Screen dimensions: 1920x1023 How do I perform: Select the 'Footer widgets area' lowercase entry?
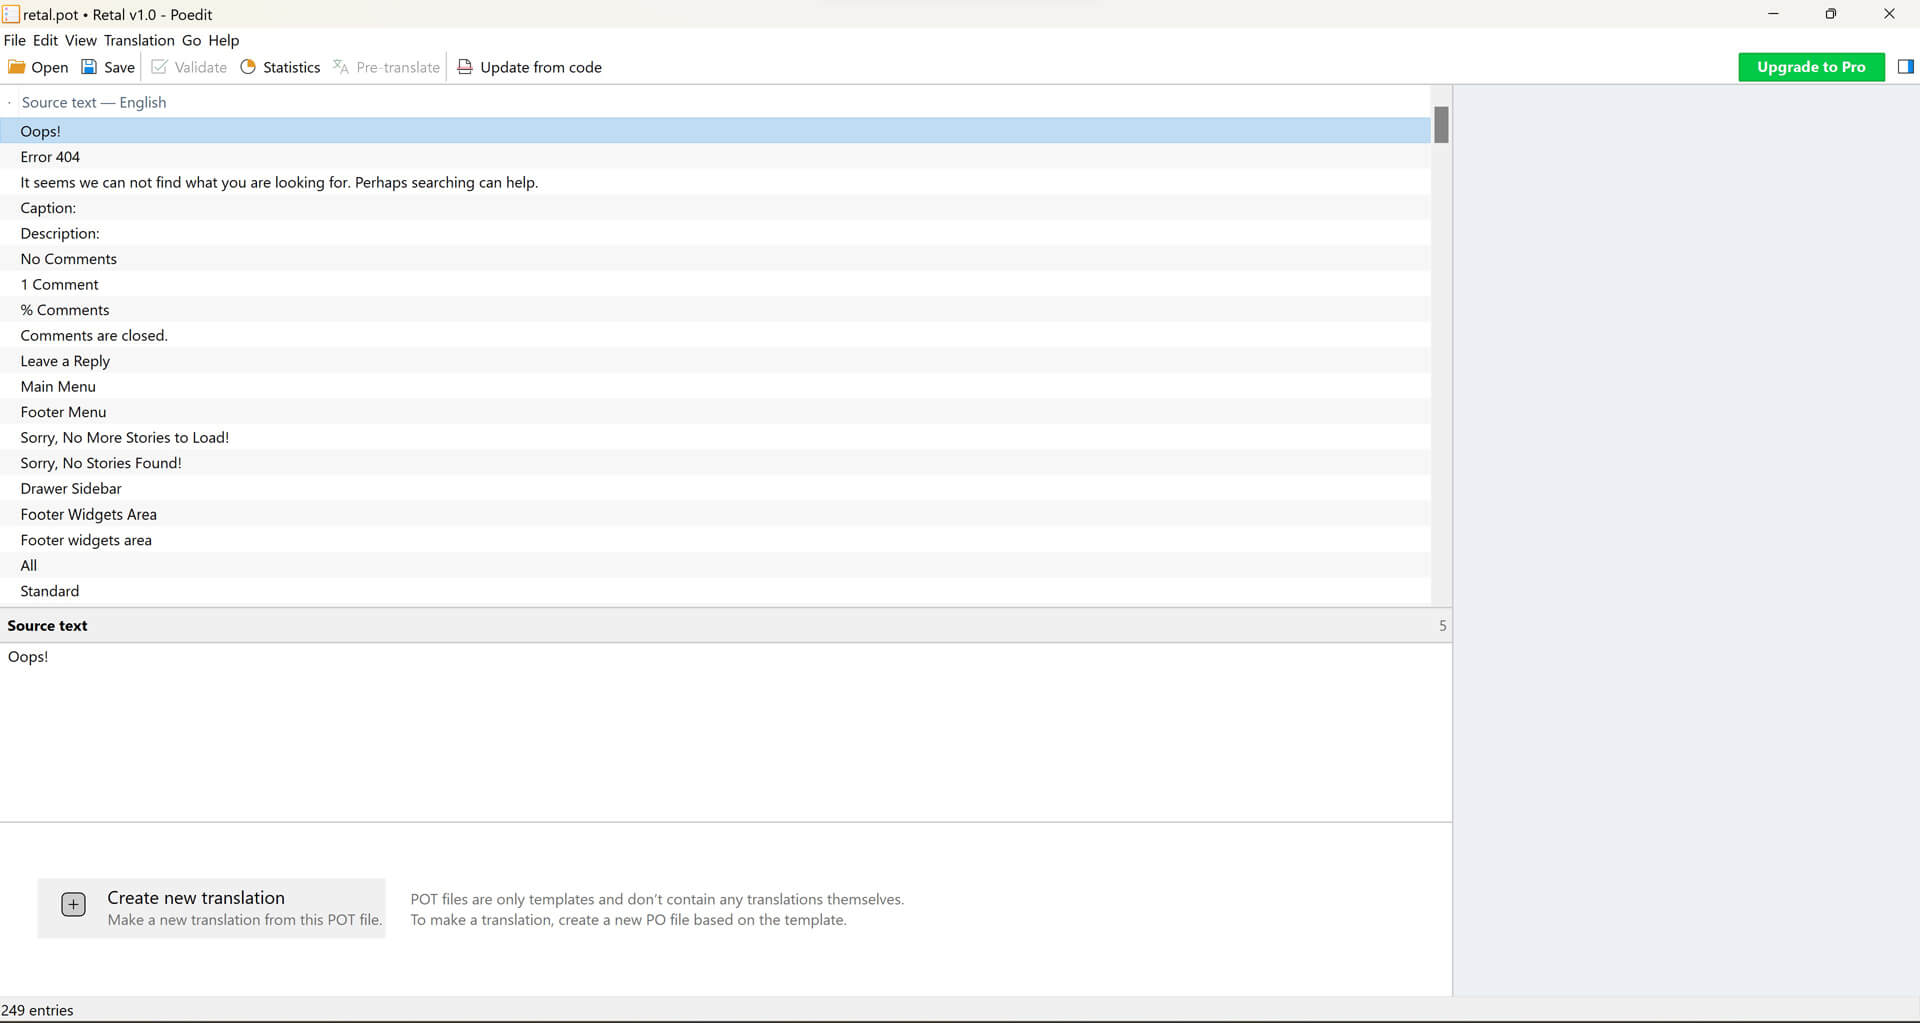715,540
